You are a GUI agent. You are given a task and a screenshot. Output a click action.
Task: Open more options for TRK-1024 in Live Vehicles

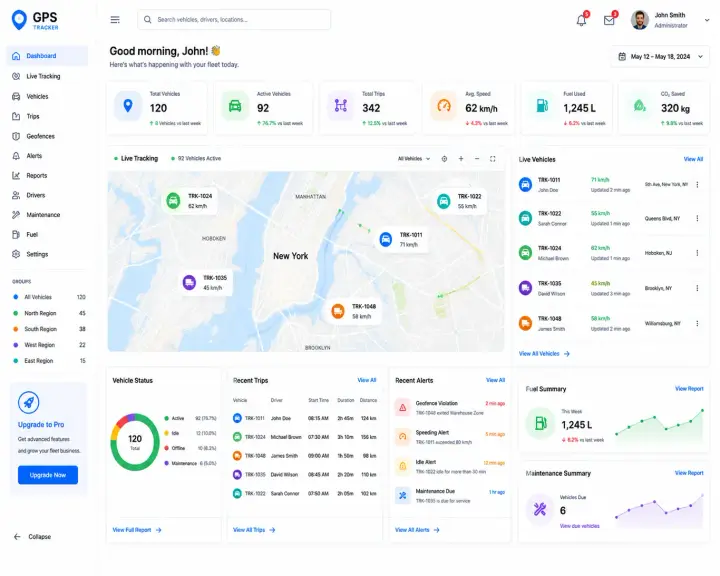pos(697,253)
